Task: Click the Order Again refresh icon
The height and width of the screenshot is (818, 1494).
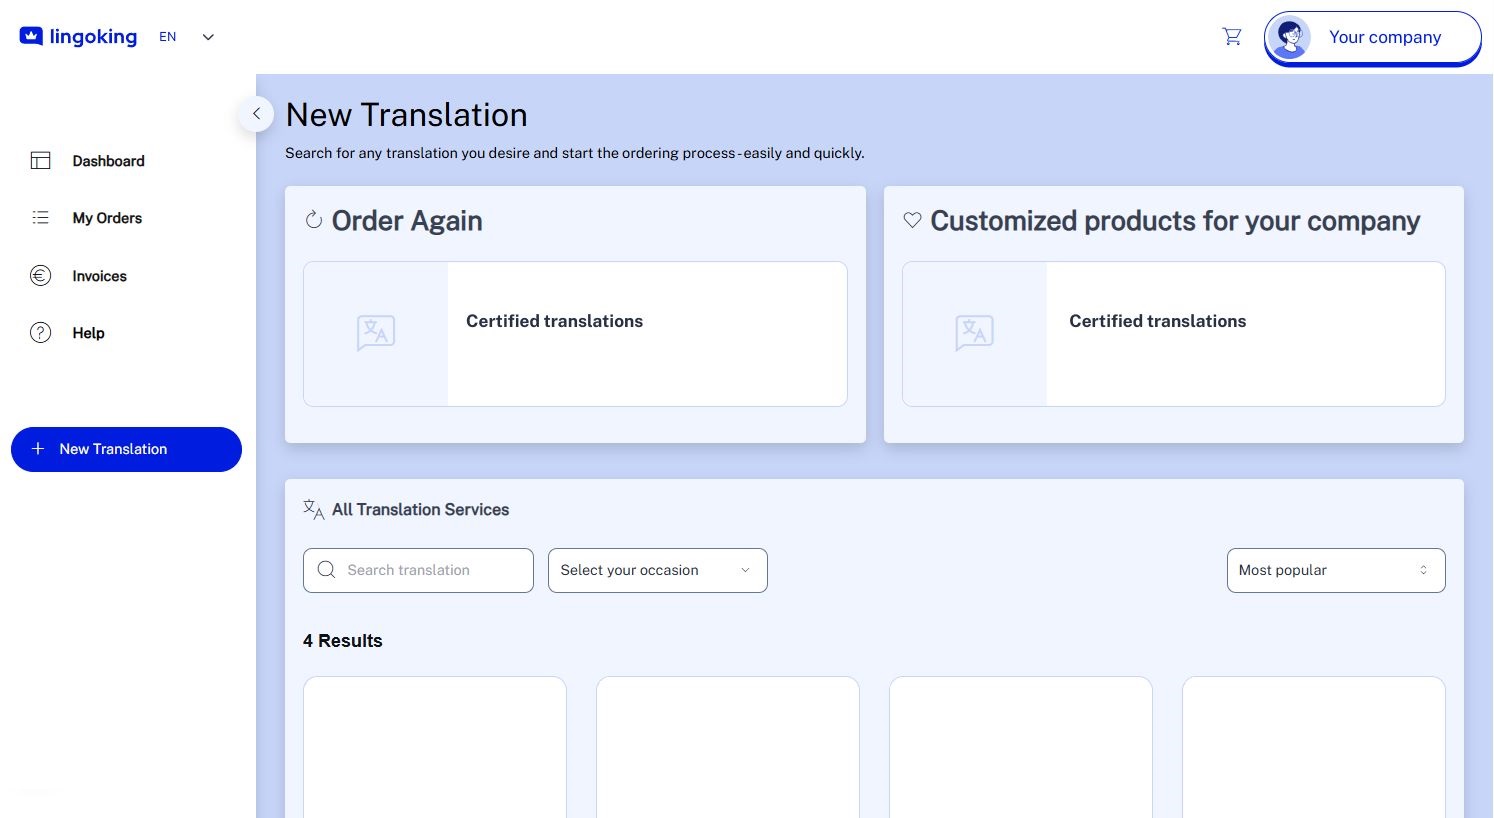Action: (314, 219)
